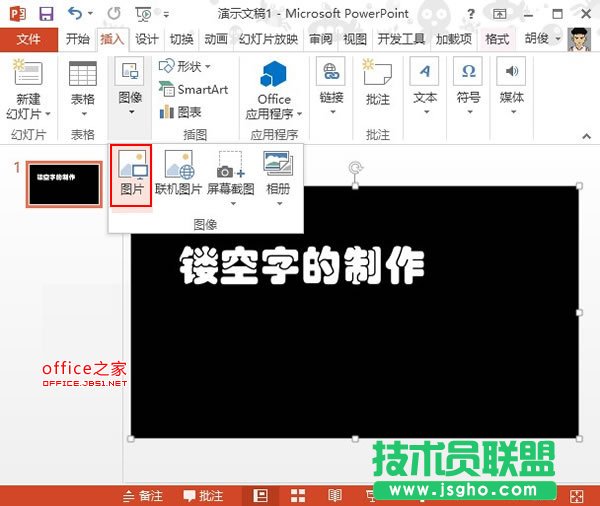Open the undo history dropdown arrow
Screen dimensions: 600x506
pos(90,14)
